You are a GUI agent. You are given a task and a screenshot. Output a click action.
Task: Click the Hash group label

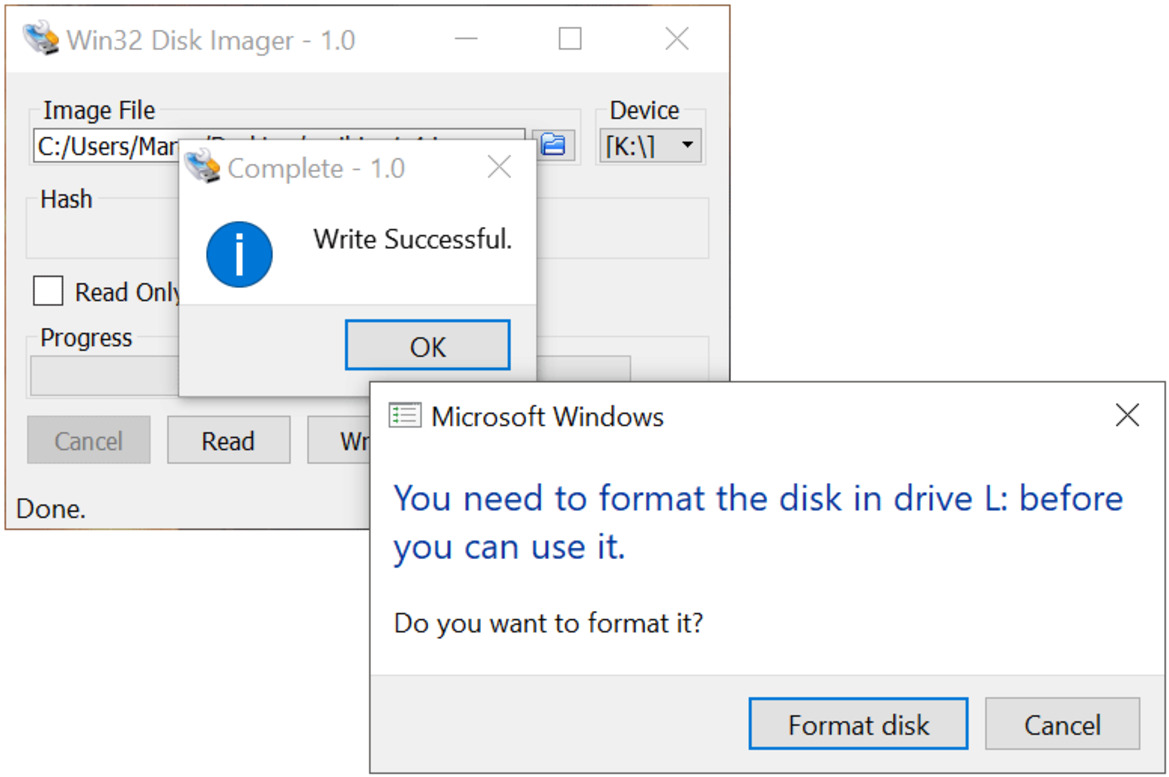coord(66,199)
